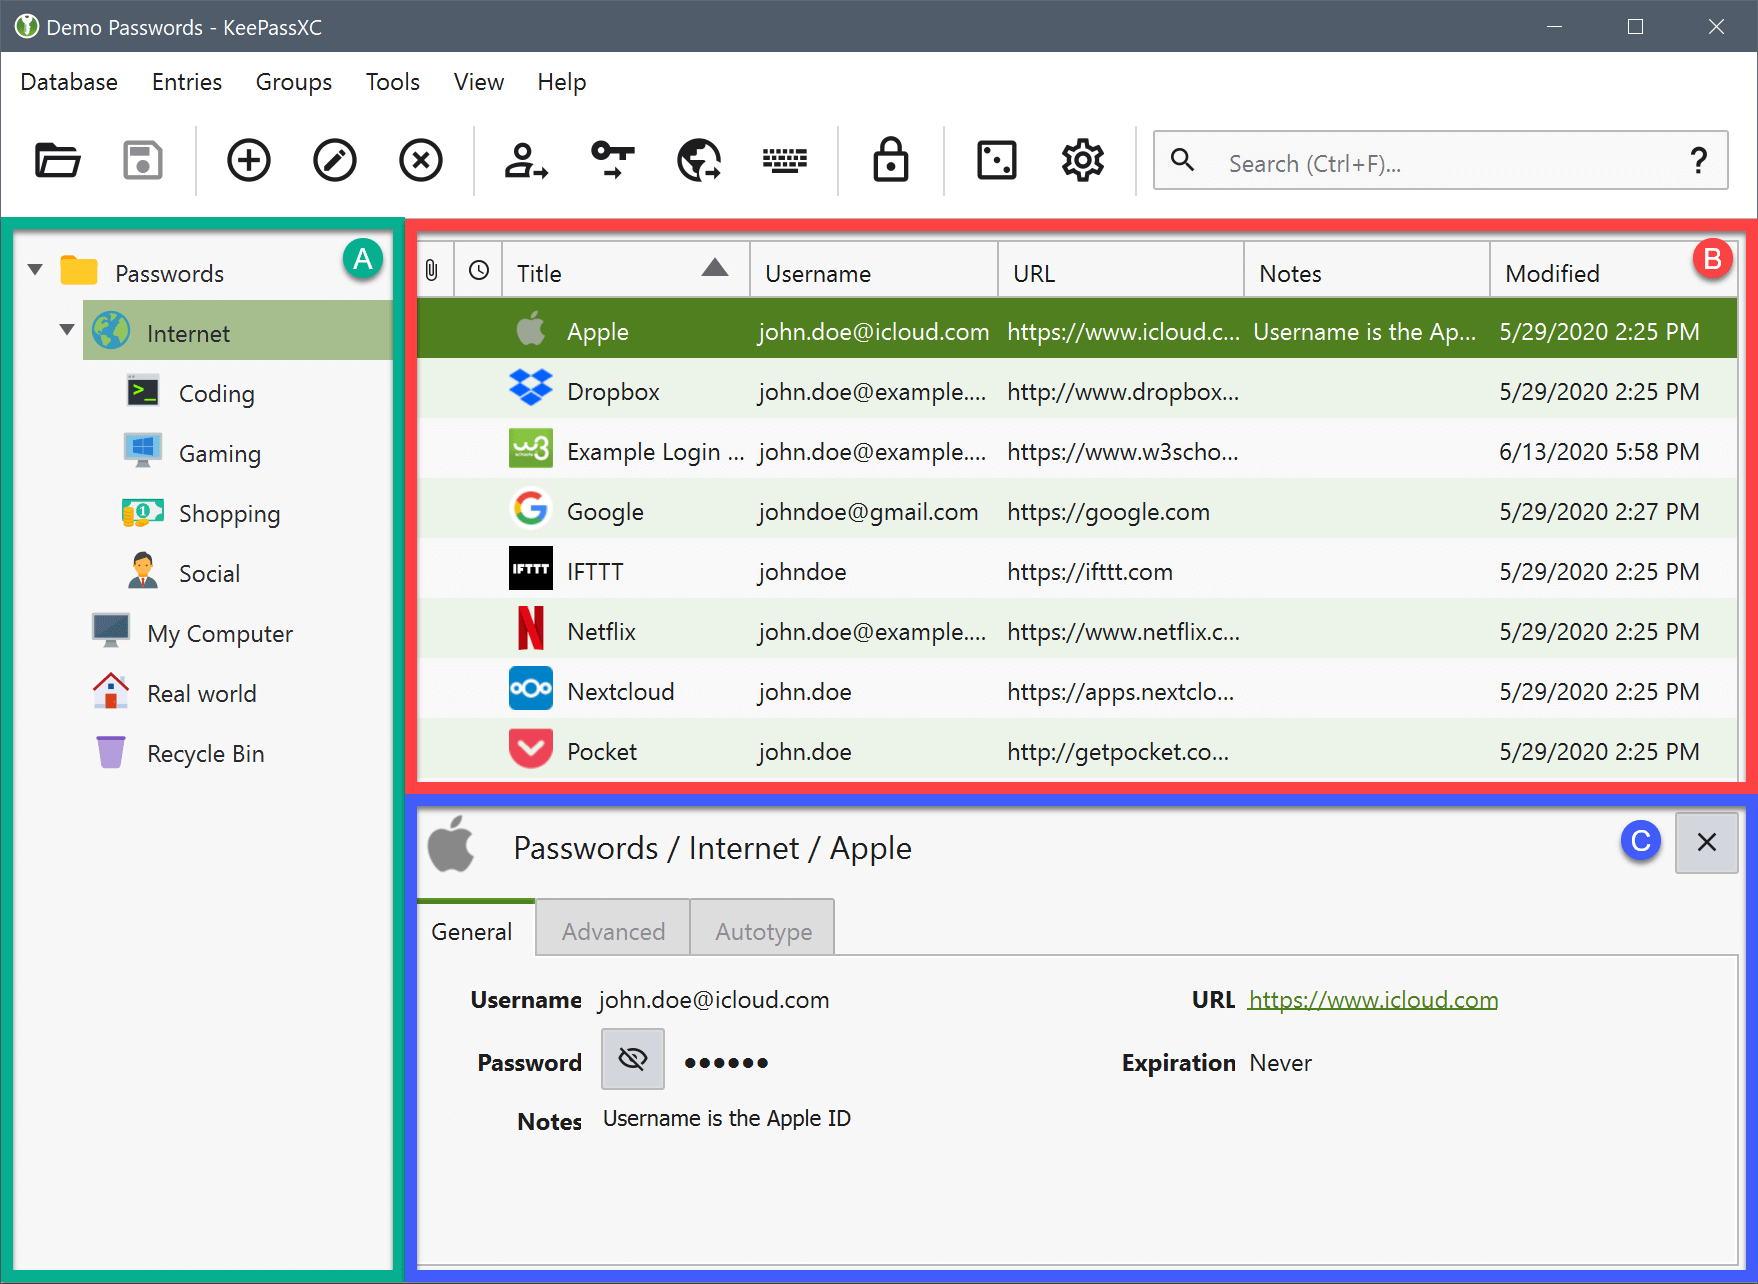The height and width of the screenshot is (1284, 1758).
Task: Toggle password visibility eye button
Action: 632,1059
